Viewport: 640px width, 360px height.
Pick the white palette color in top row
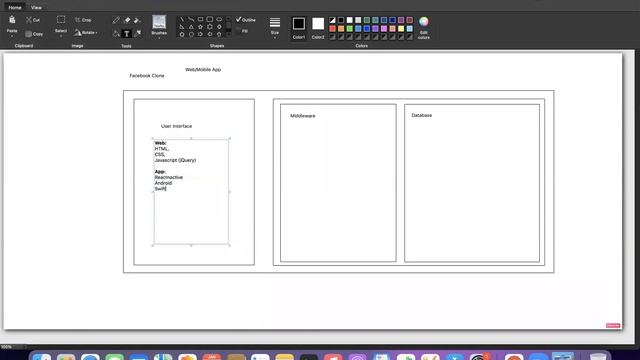click(350, 20)
